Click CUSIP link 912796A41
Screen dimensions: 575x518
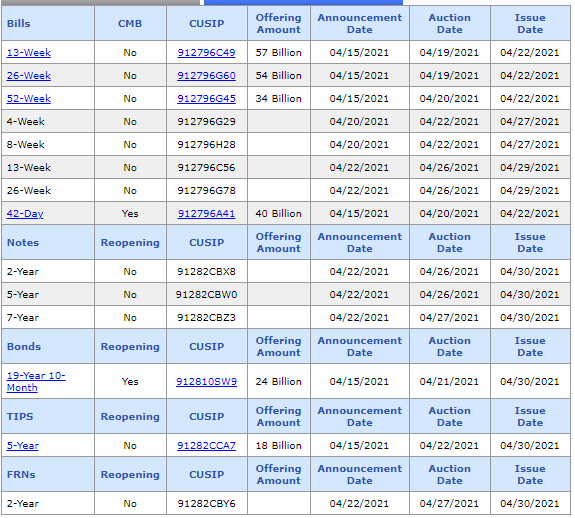[206, 214]
